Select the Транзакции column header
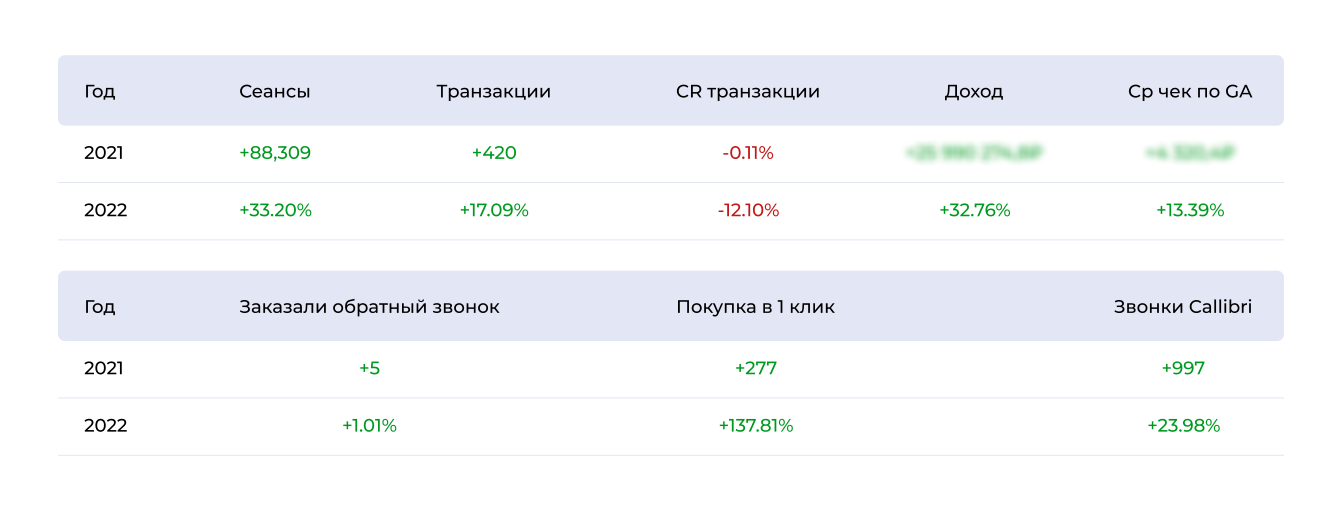The image size is (1340, 512). pyautogui.click(x=494, y=91)
